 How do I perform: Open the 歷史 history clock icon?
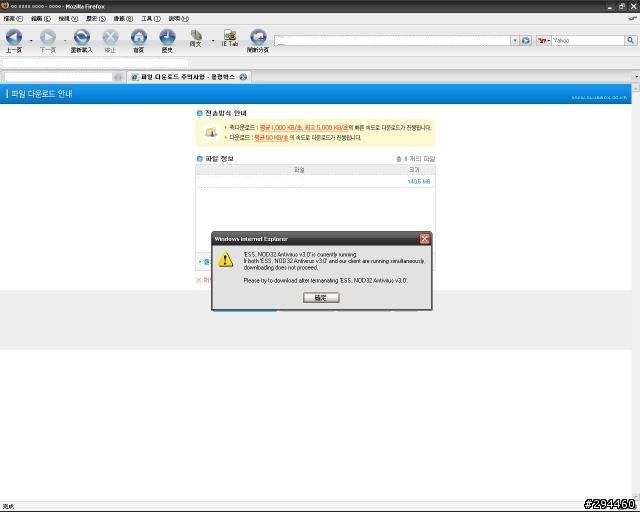pos(167,37)
